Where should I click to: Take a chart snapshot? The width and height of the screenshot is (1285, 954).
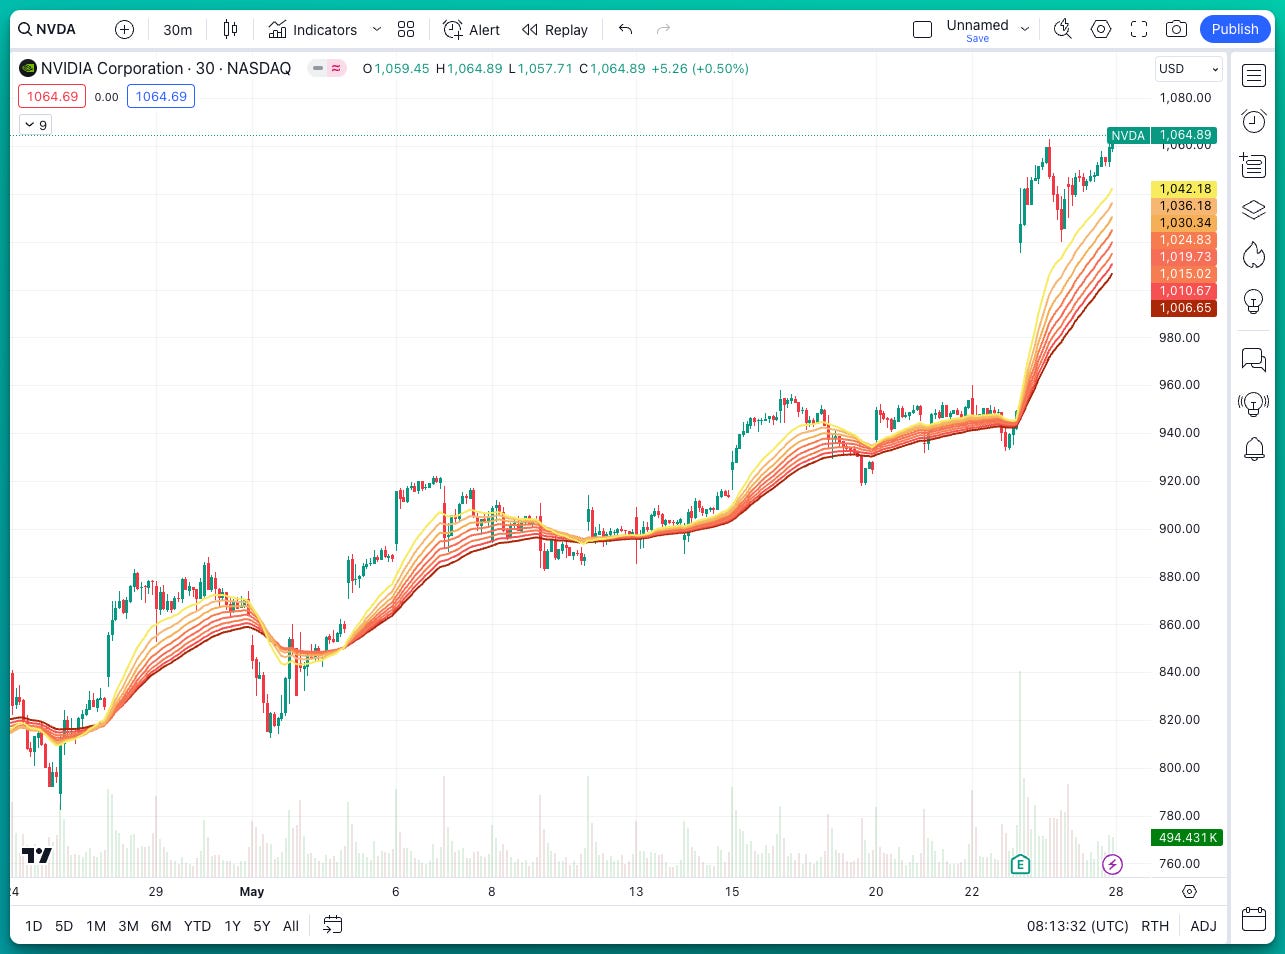1177,29
